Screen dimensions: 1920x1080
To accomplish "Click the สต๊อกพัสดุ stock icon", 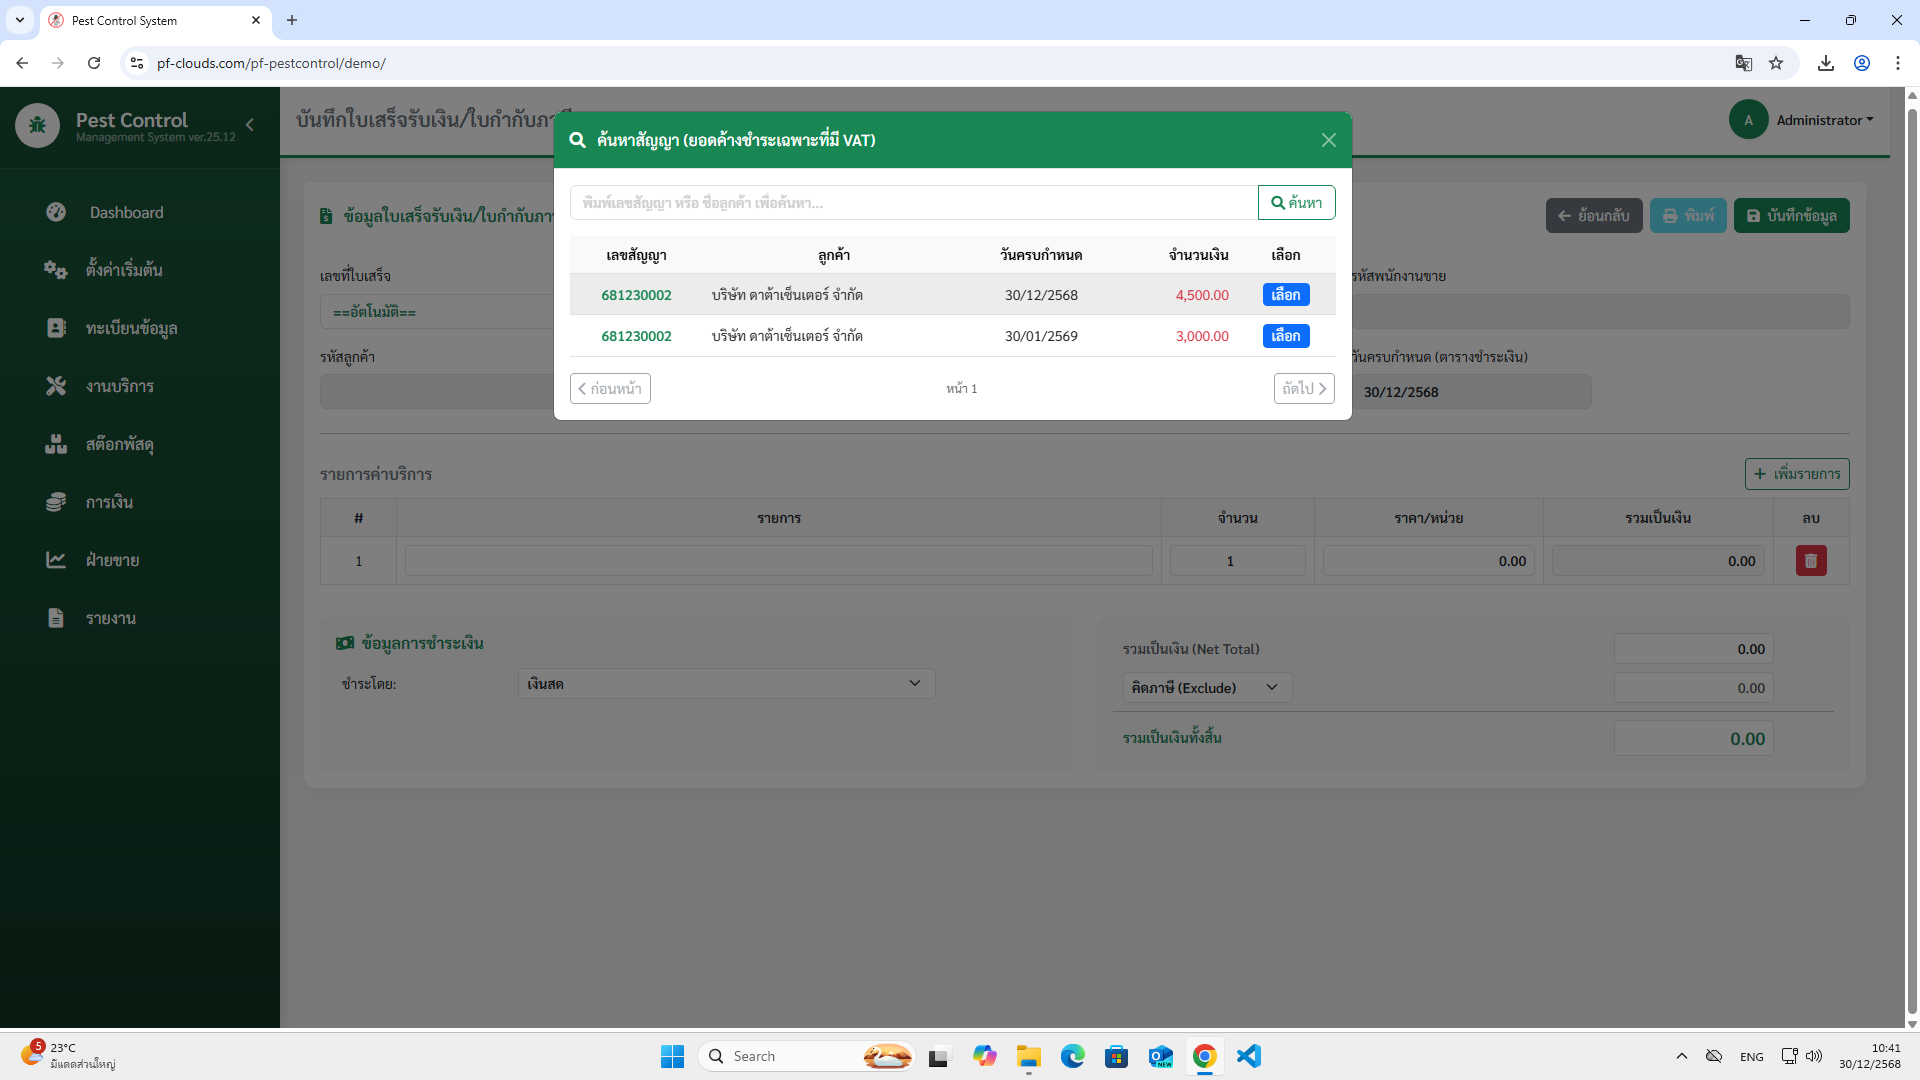I will click(56, 444).
